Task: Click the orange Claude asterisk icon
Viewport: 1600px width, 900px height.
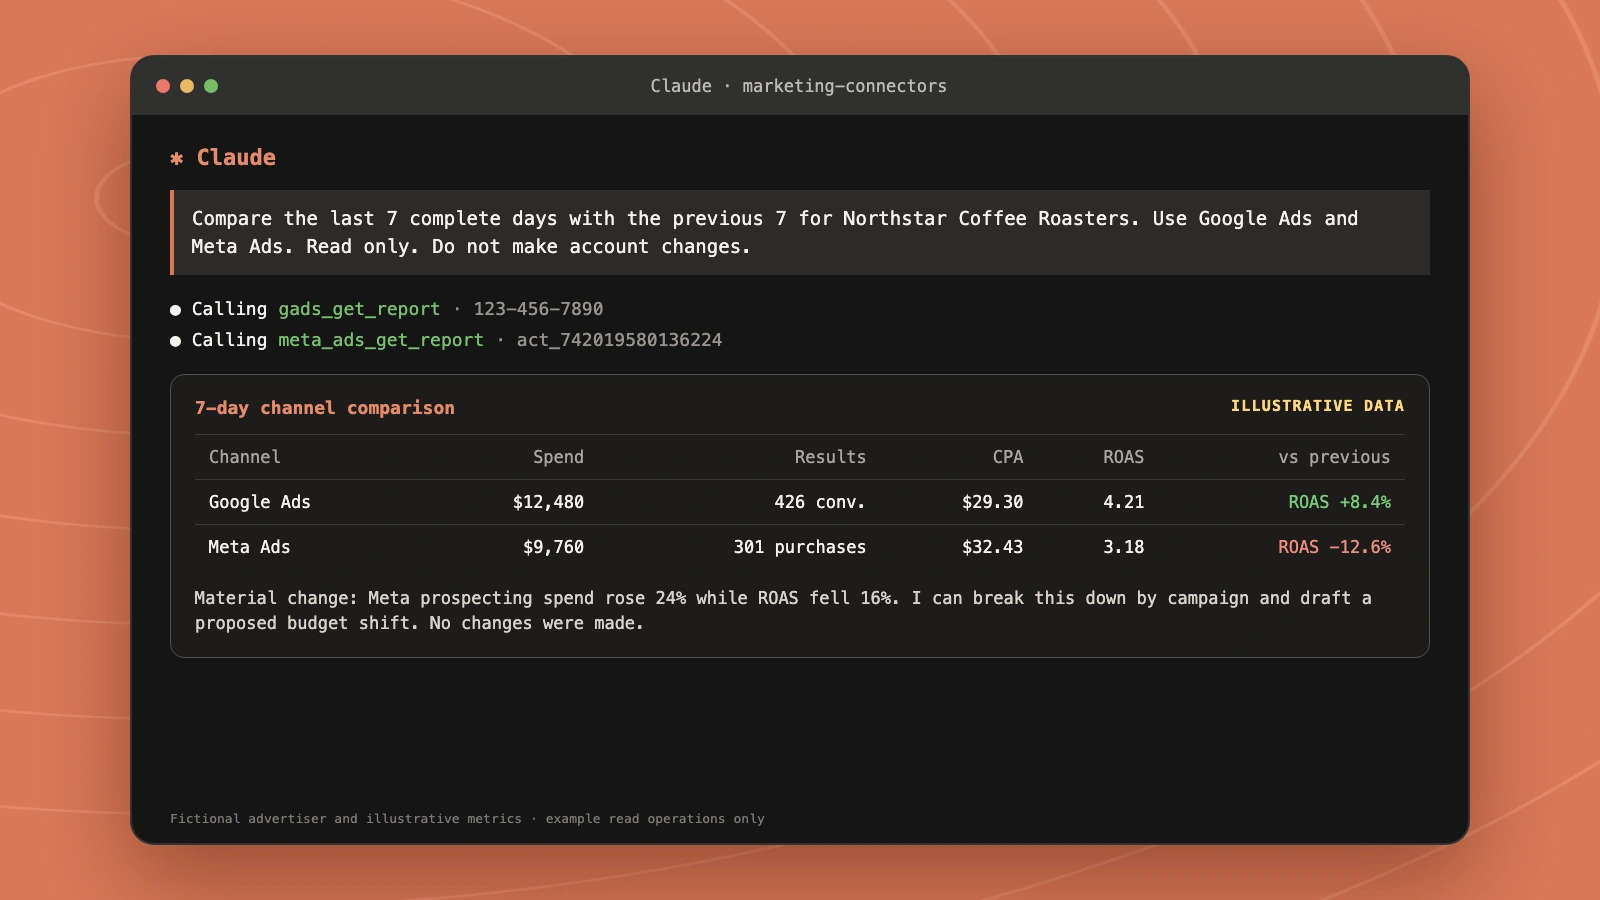Action: [x=177, y=158]
